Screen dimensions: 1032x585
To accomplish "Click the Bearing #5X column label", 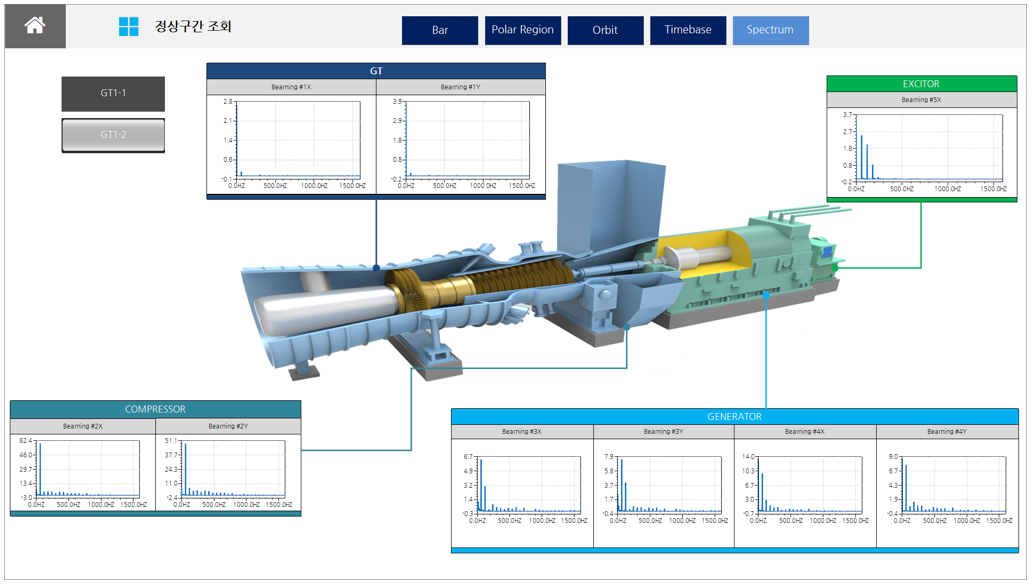I will (921, 100).
